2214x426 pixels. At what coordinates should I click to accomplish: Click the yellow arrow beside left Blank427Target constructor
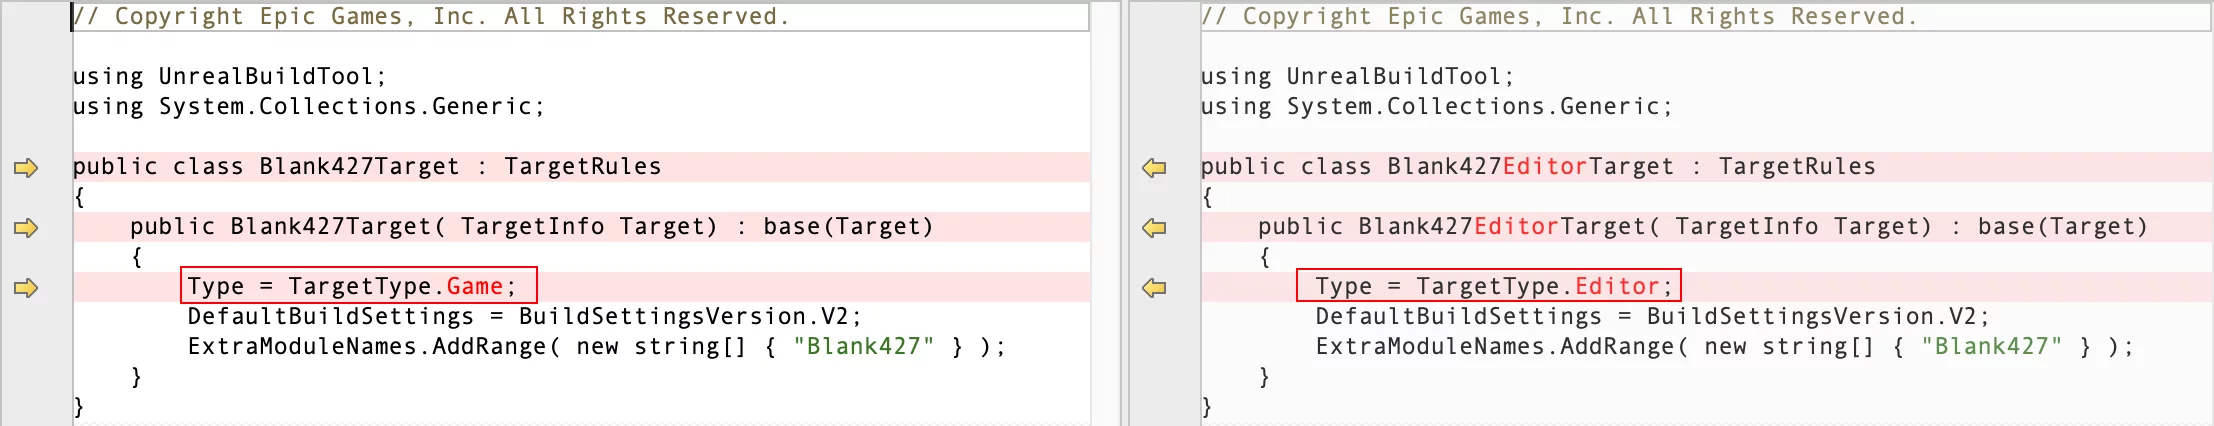(x=26, y=228)
